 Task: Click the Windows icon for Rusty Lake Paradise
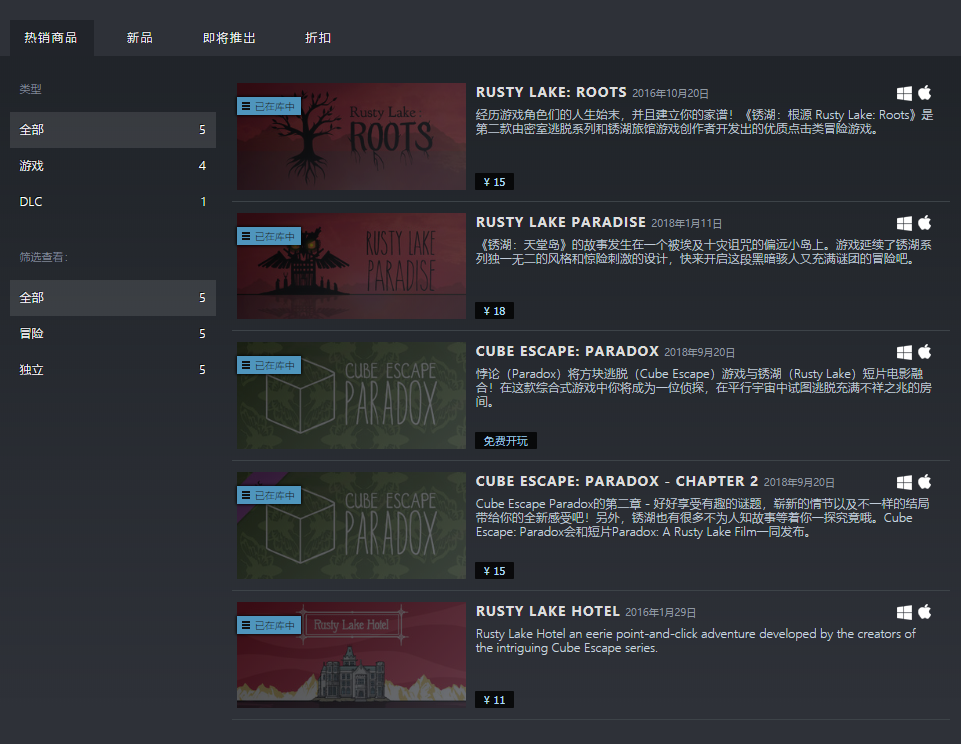point(905,222)
